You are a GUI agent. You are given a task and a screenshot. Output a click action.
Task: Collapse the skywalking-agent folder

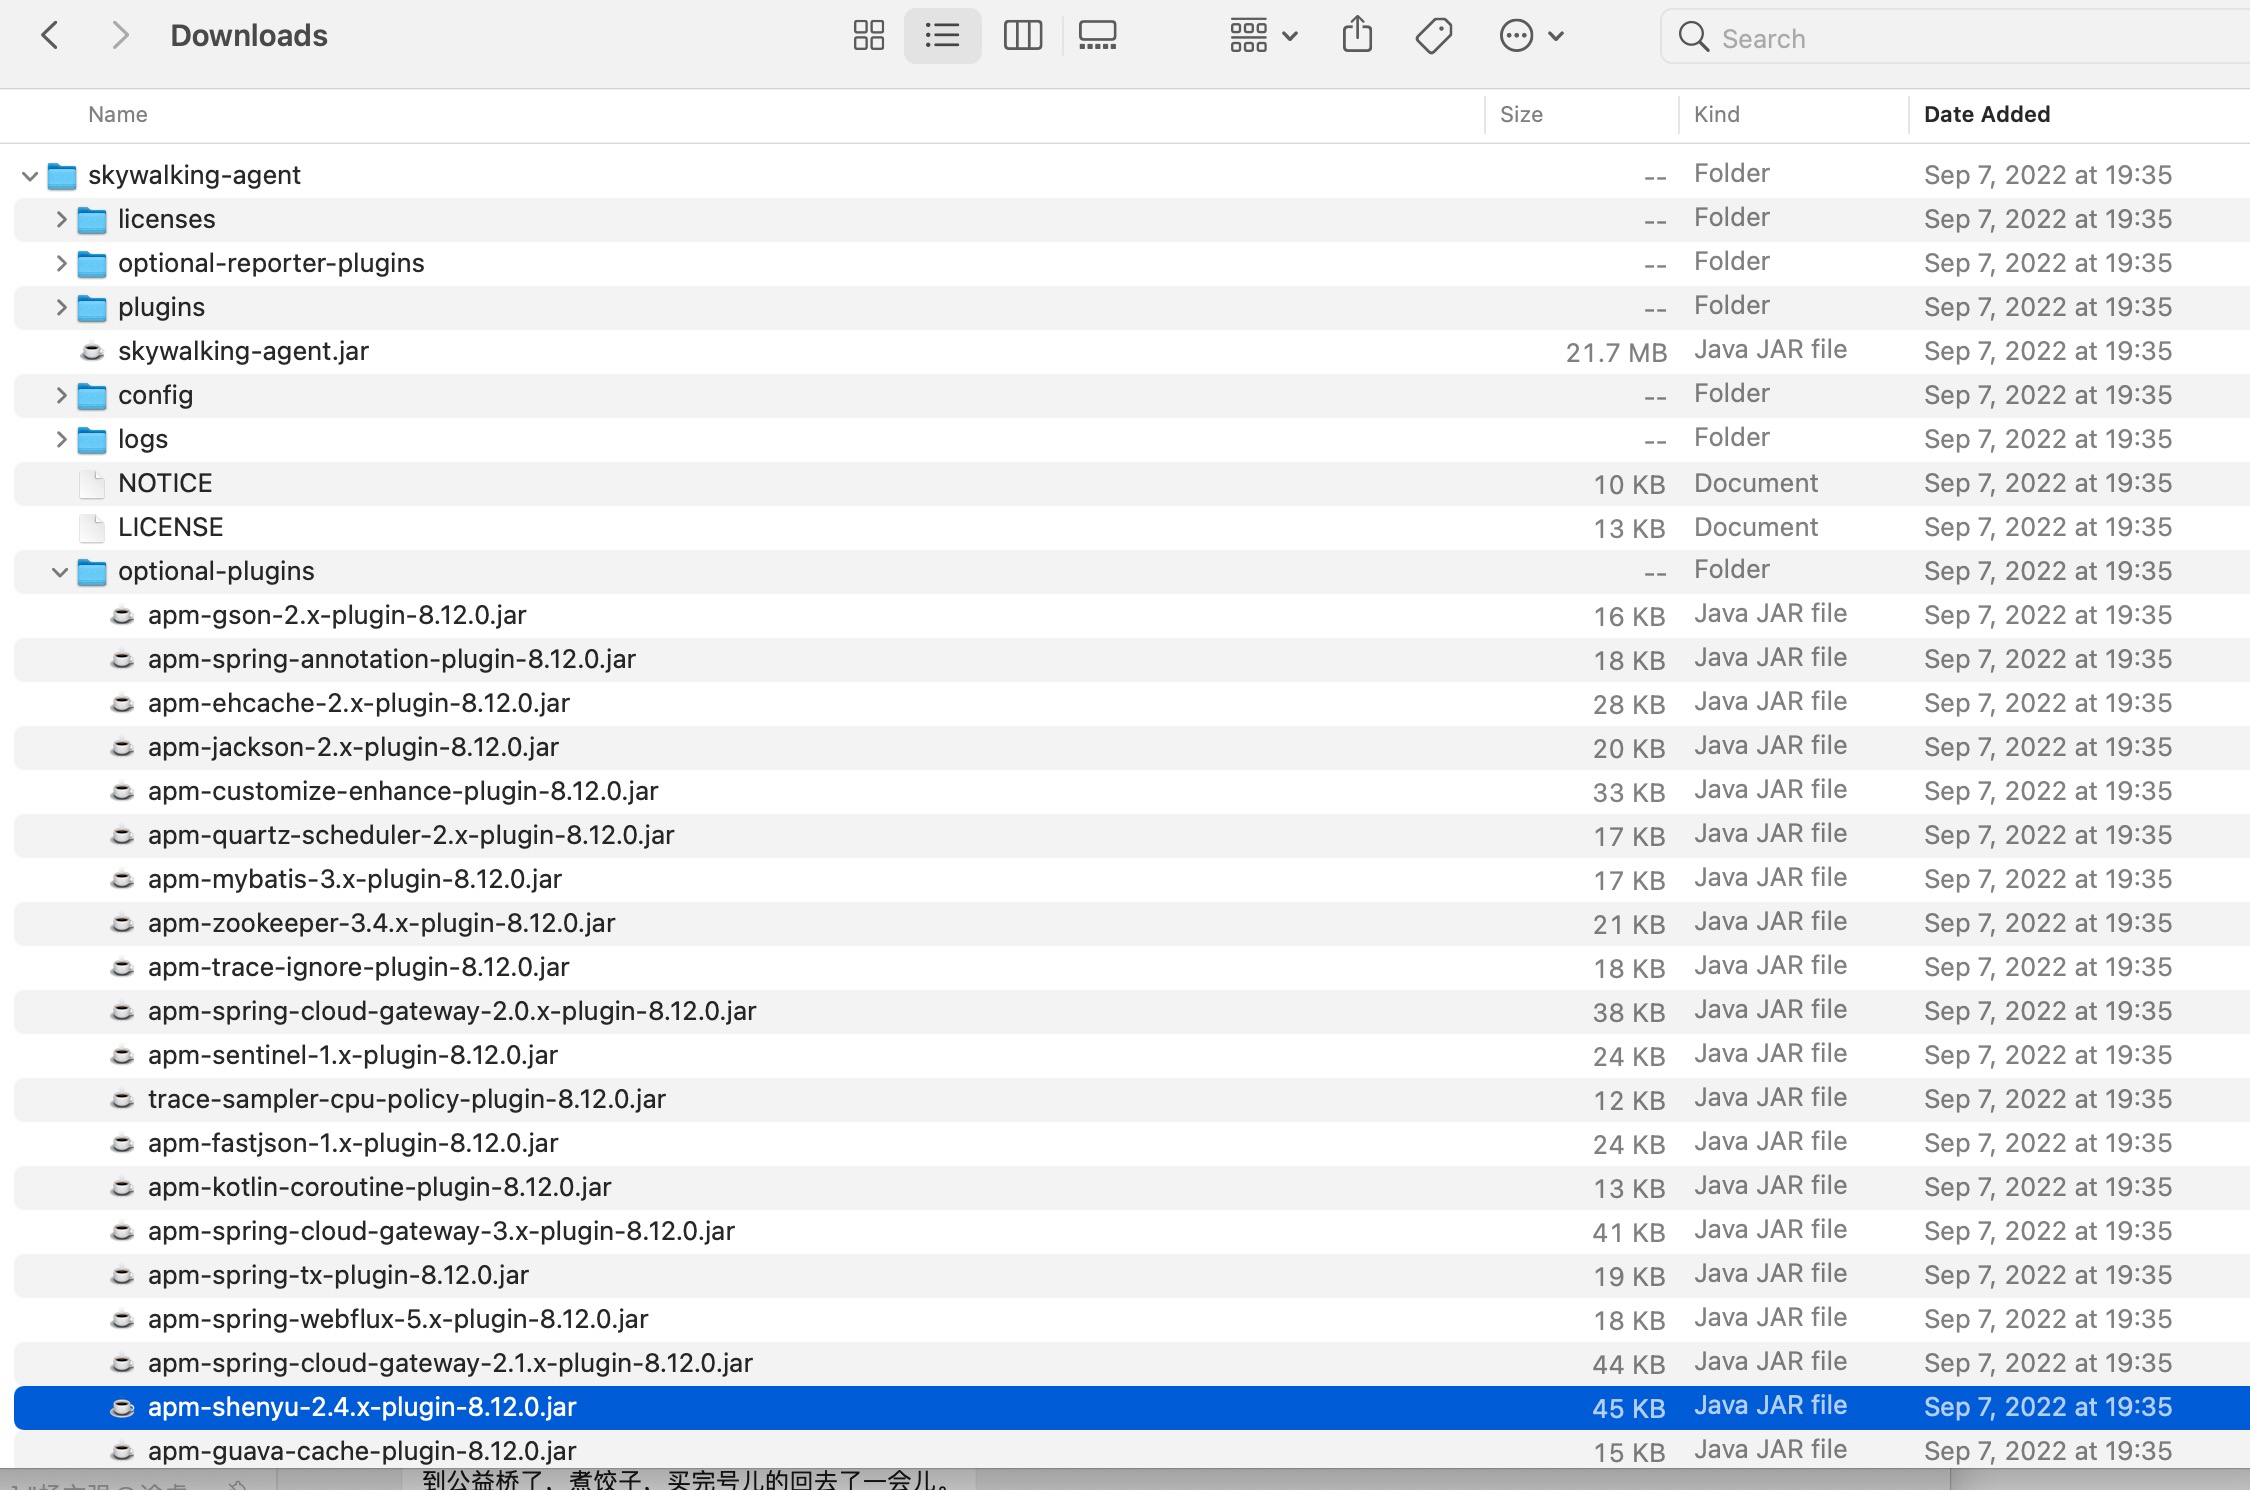(30, 176)
